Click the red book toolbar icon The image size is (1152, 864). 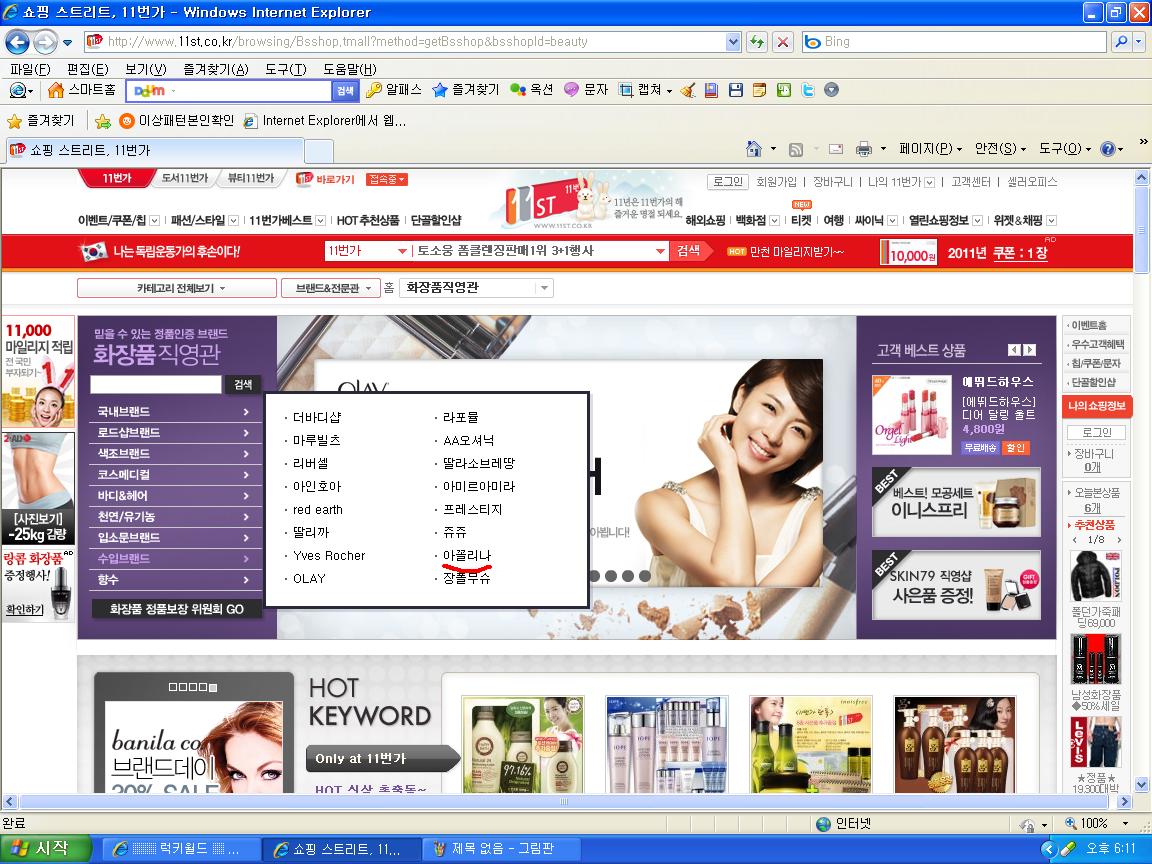click(x=711, y=90)
